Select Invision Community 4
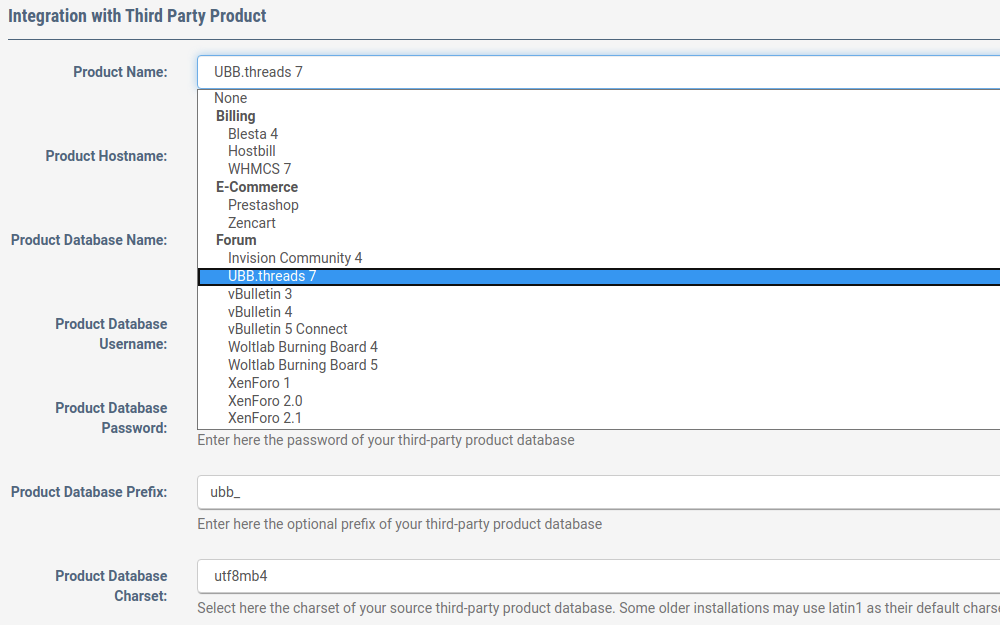The image size is (1000, 625). (598, 258)
